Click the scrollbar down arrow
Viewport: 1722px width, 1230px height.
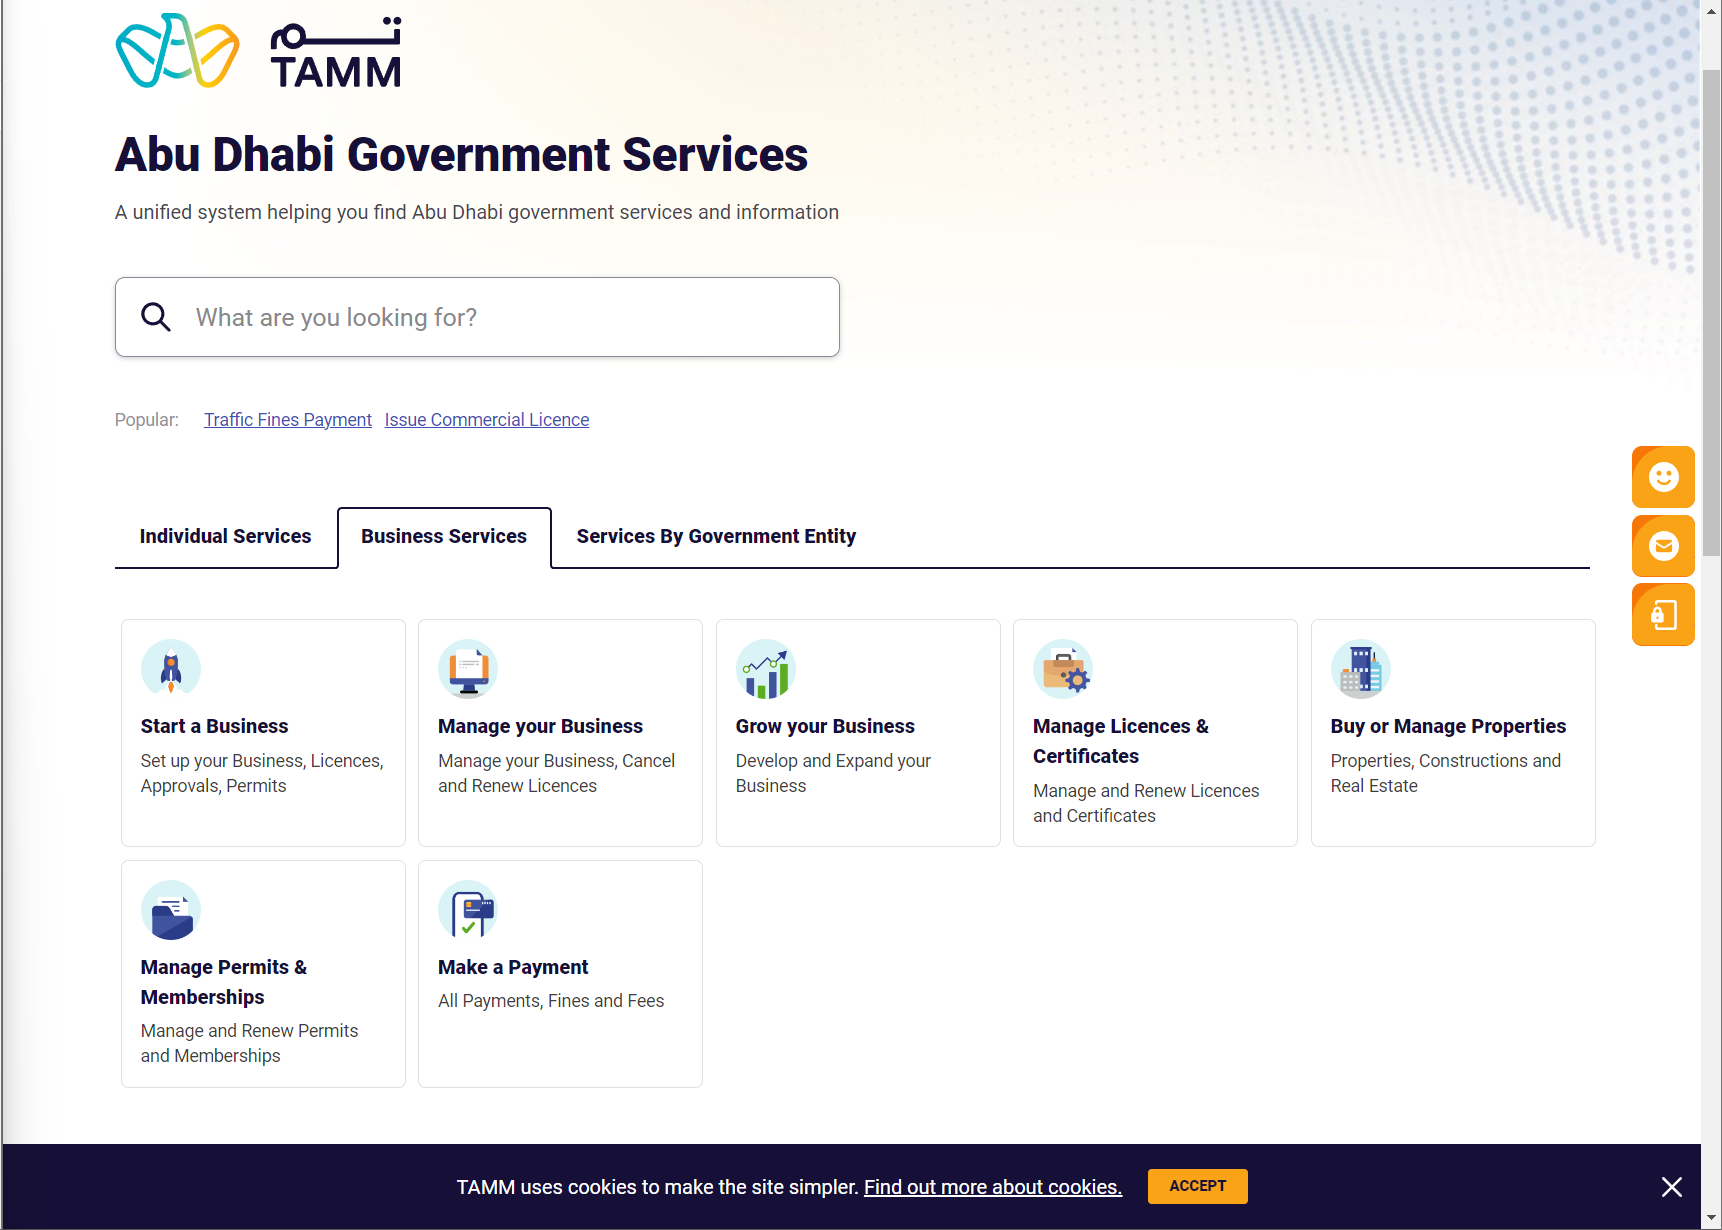tap(1712, 1218)
